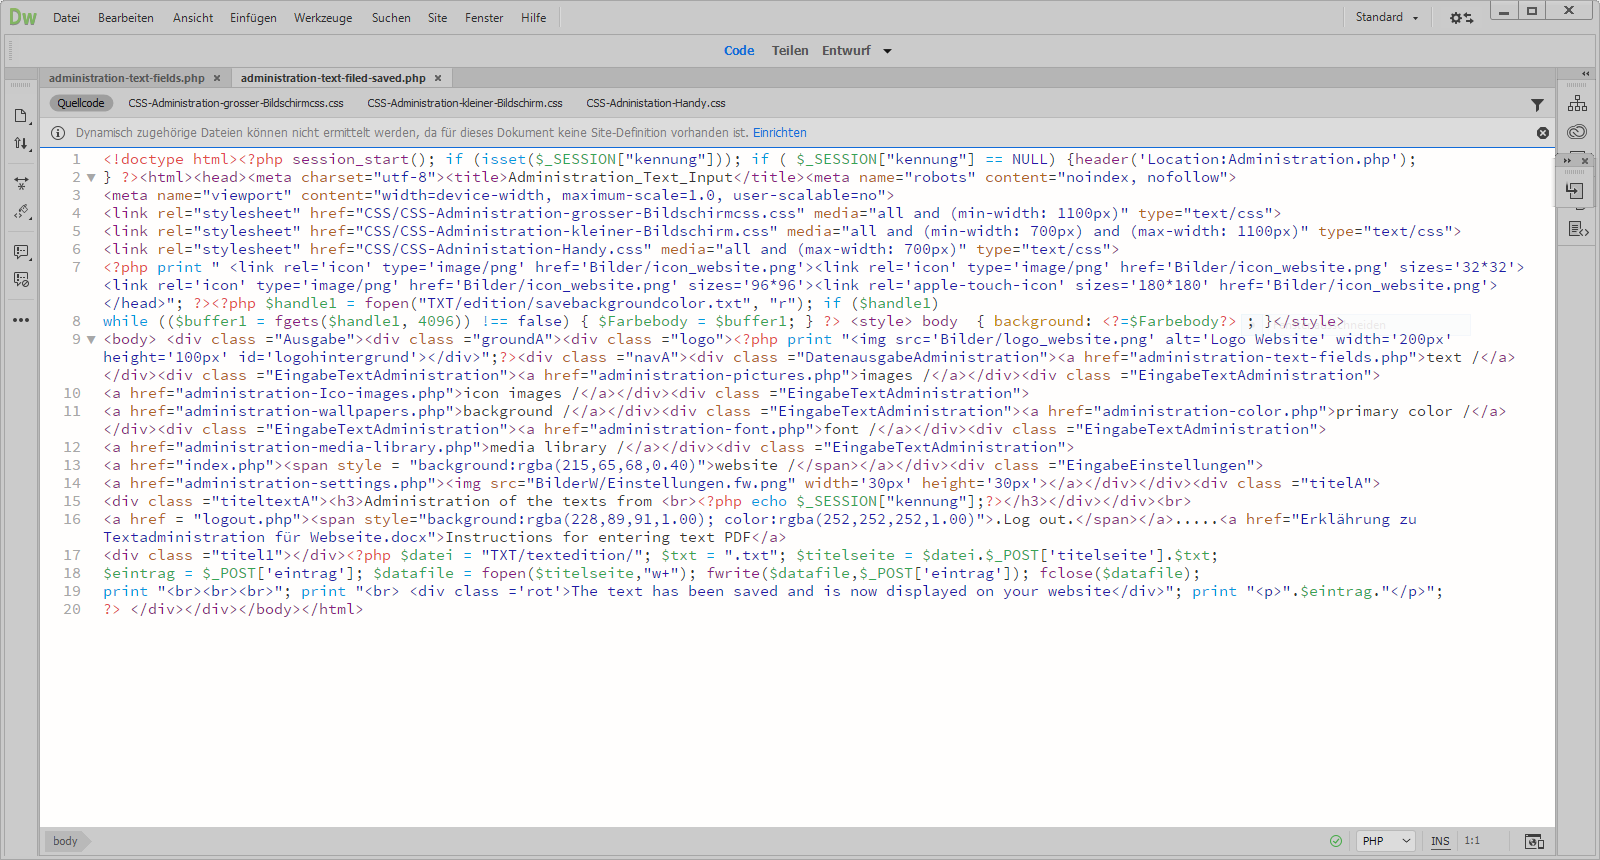The width and height of the screenshot is (1600, 860).
Task: Click 'index.php' text in line 13
Action: (225, 465)
